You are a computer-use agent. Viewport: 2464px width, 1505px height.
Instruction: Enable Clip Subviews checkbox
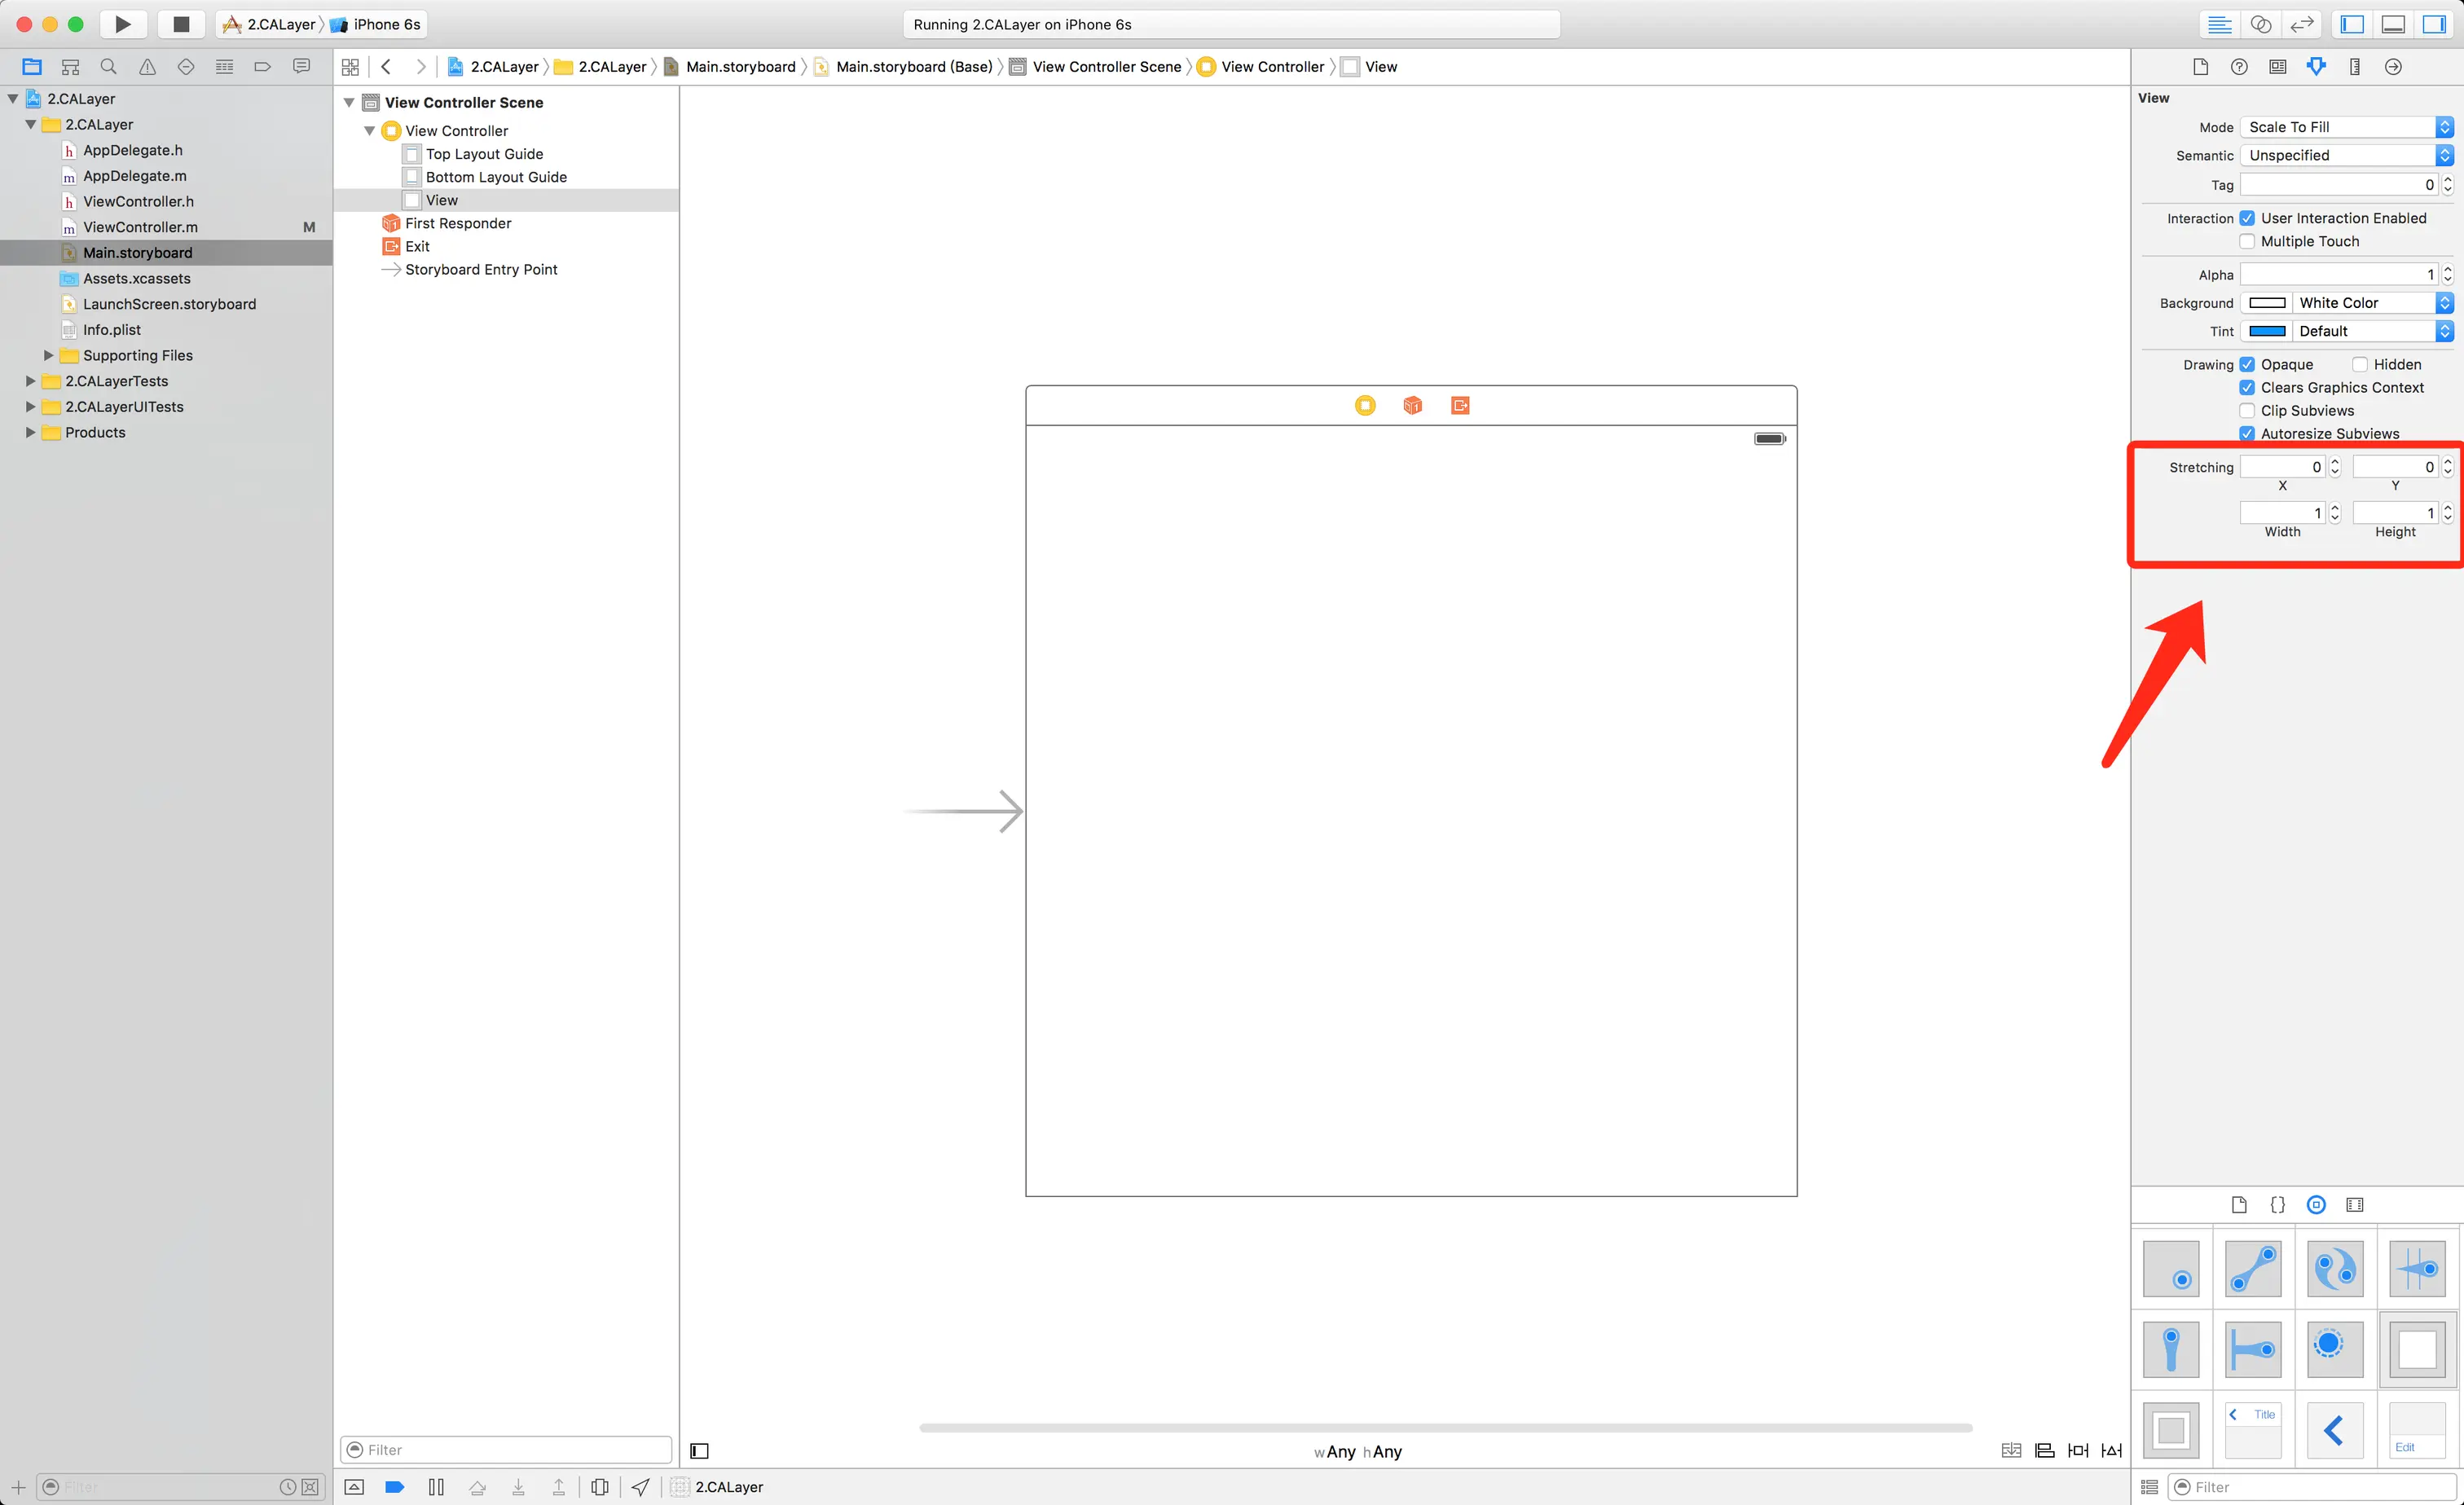(2247, 410)
